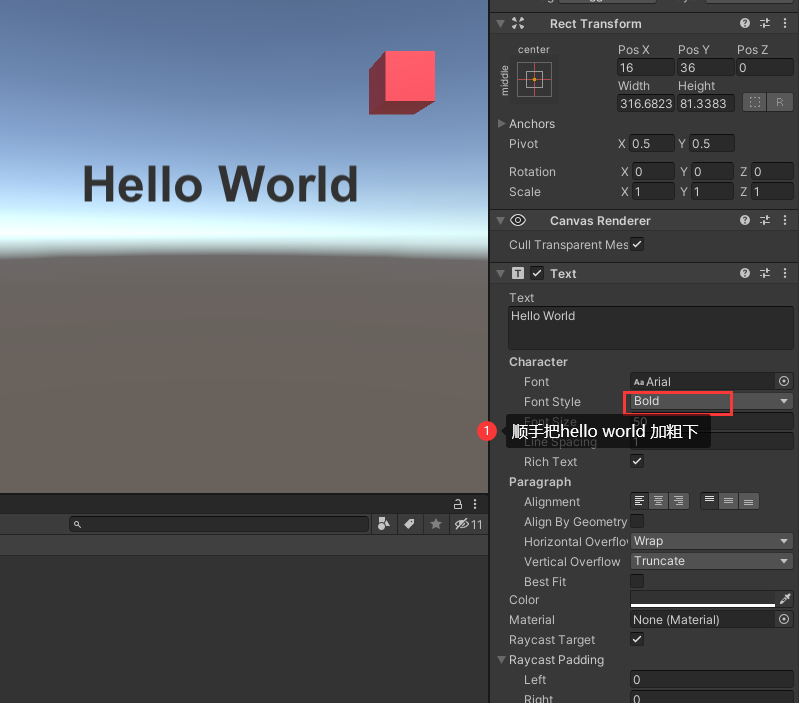This screenshot has width=799, height=703.
Task: Click the favorites star icon
Action: [436, 524]
